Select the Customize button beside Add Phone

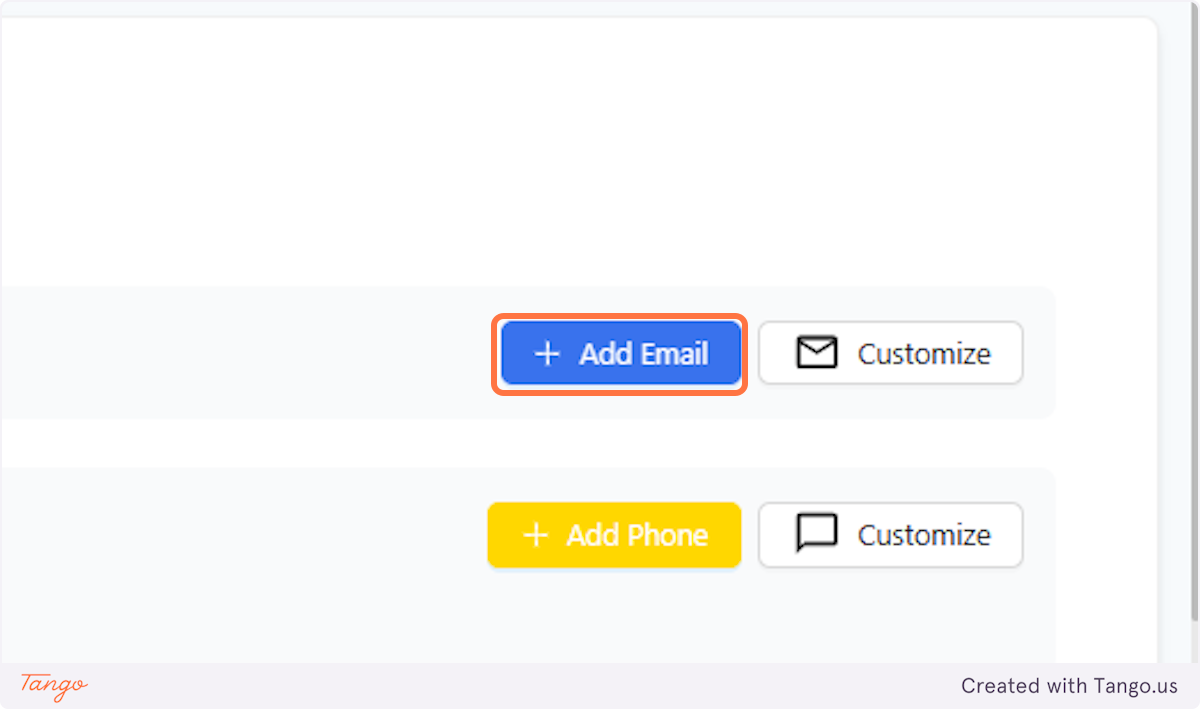[x=890, y=535]
